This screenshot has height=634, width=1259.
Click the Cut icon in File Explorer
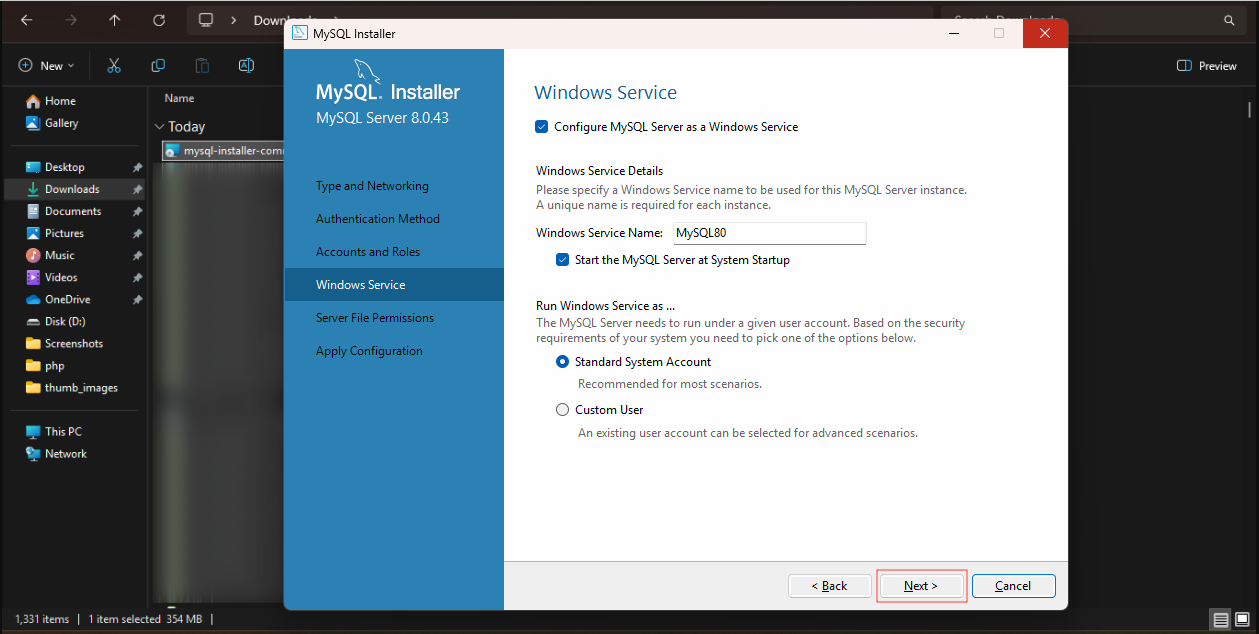(x=114, y=66)
